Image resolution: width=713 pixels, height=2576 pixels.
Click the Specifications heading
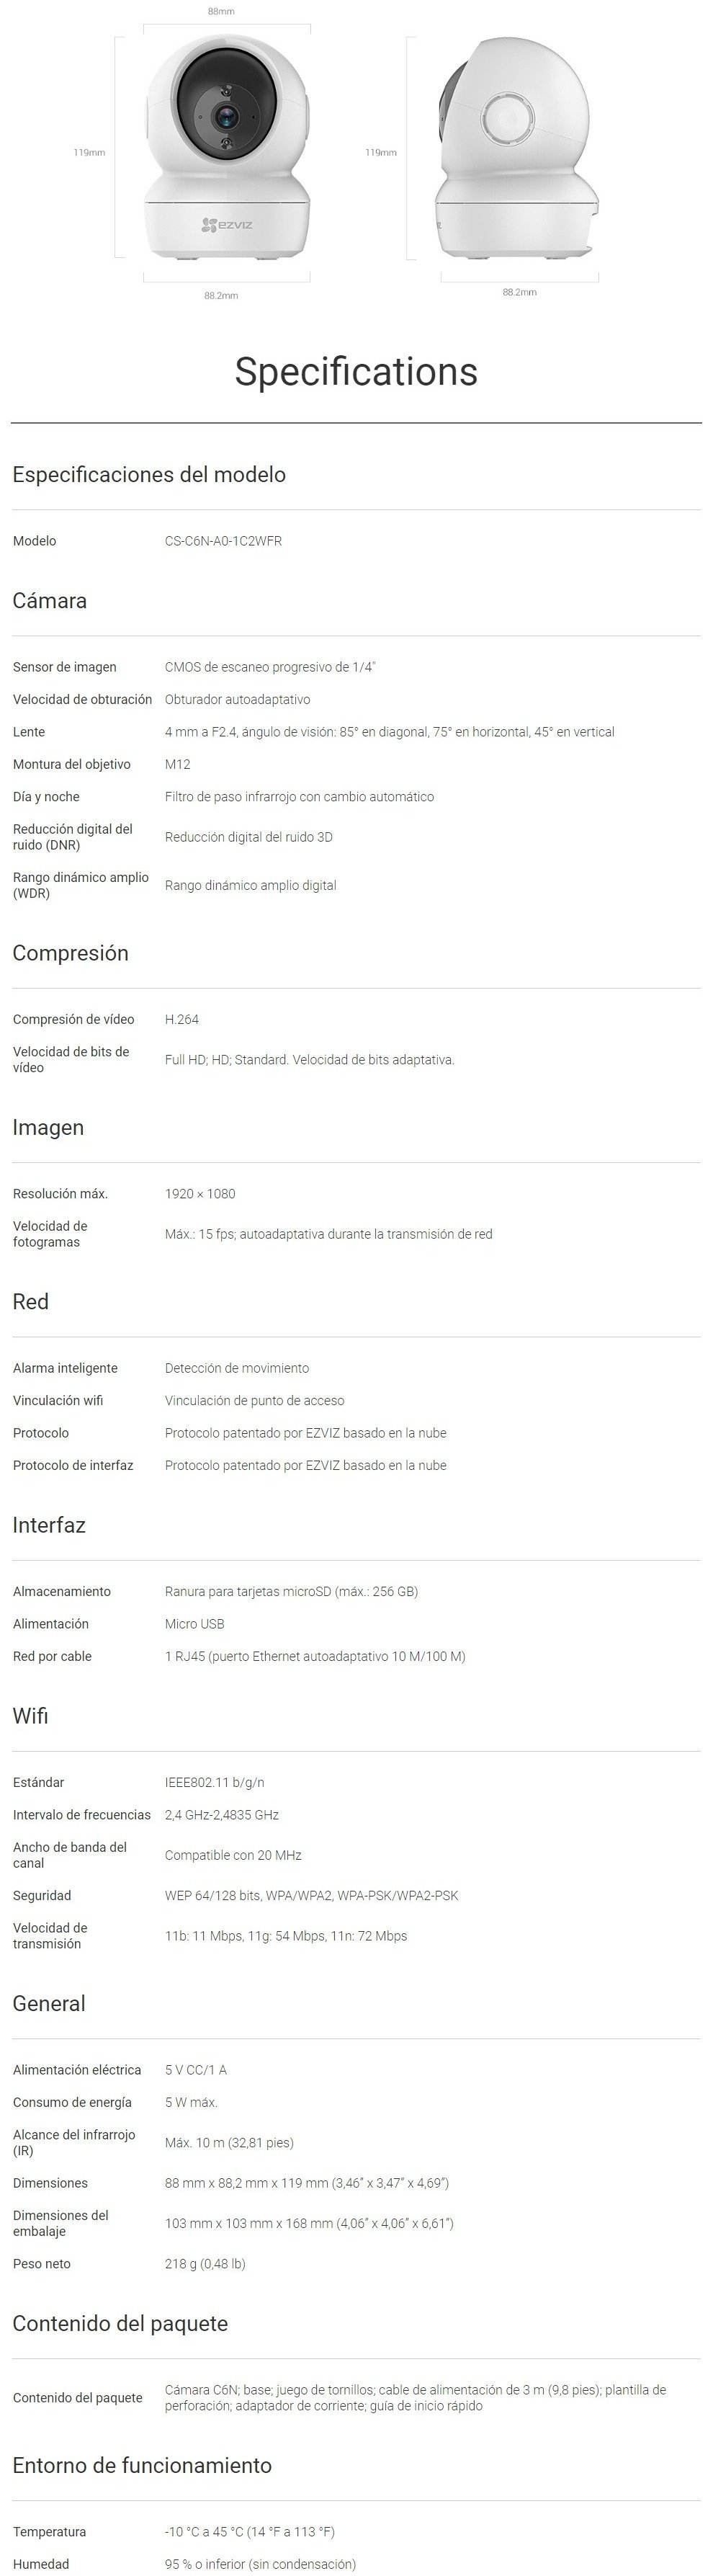(x=356, y=372)
